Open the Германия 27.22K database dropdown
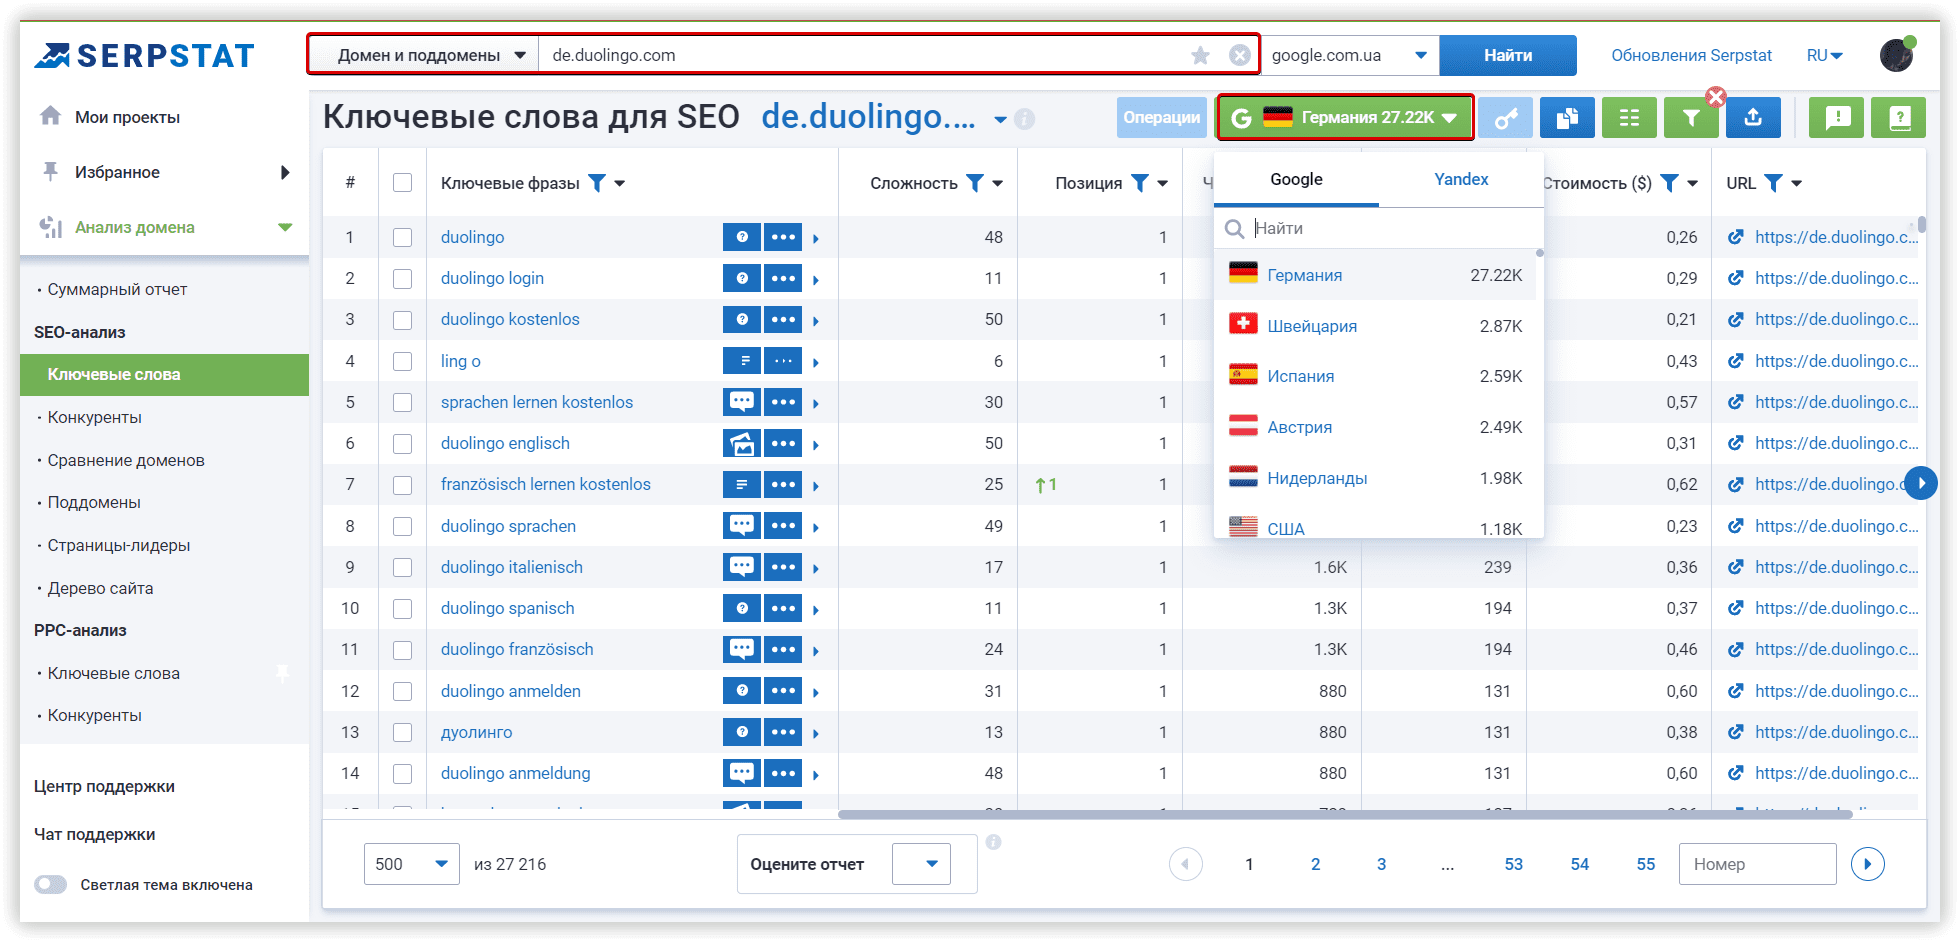1960x942 pixels. 1345,118
